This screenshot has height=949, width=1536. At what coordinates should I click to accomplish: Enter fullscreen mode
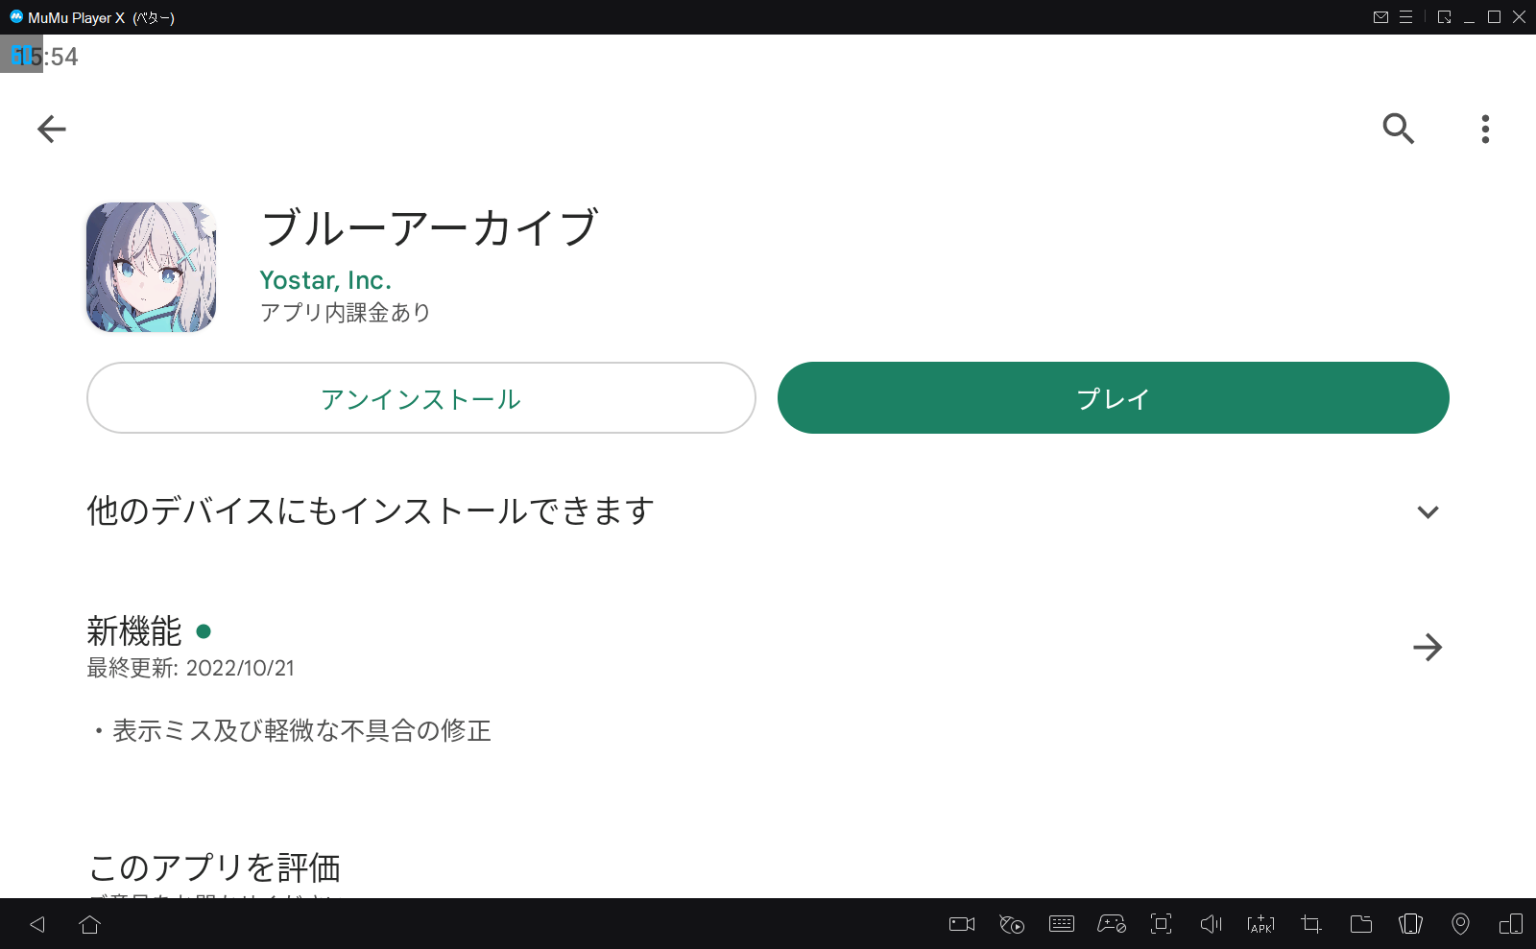1161,923
